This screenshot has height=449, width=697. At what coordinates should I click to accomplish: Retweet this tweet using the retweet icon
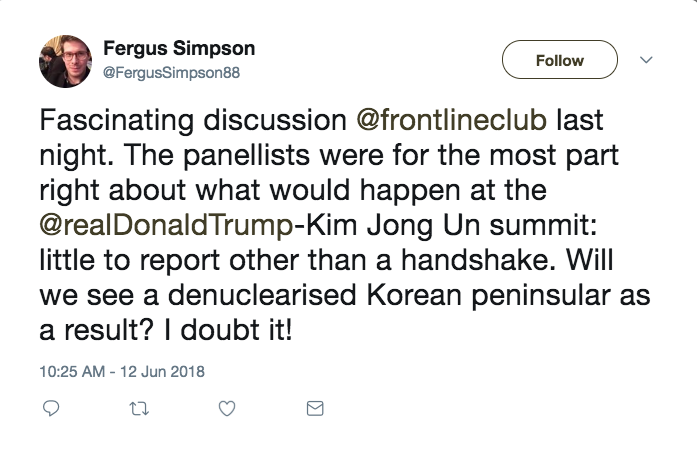click(140, 408)
